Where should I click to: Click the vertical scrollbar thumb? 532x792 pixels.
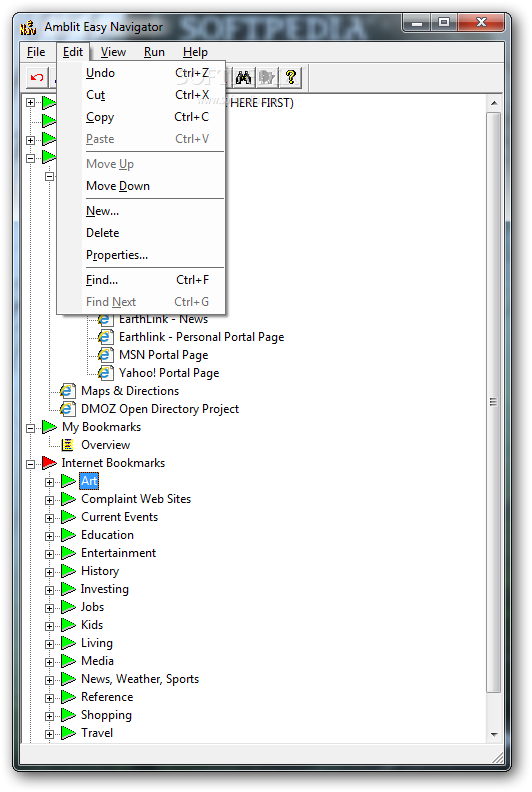(x=494, y=403)
